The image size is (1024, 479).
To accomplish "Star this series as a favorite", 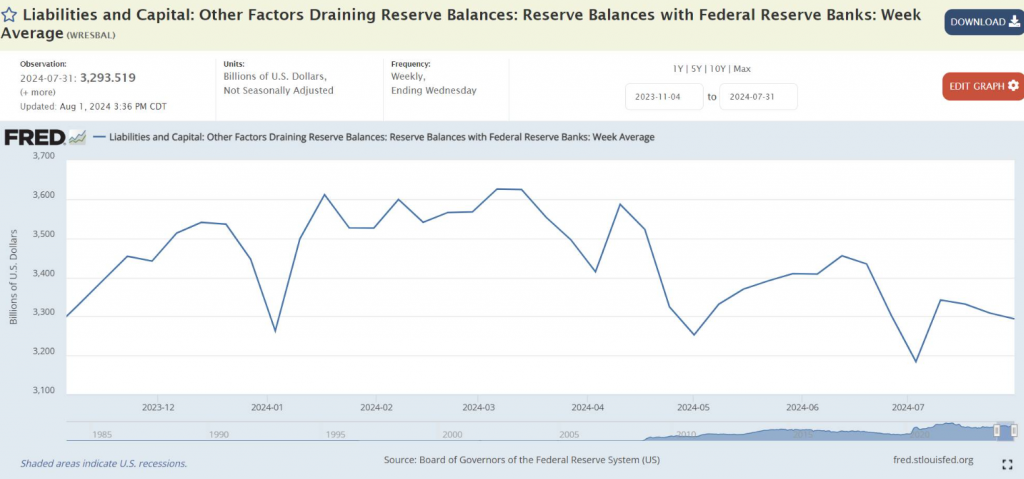I will click(x=9, y=17).
